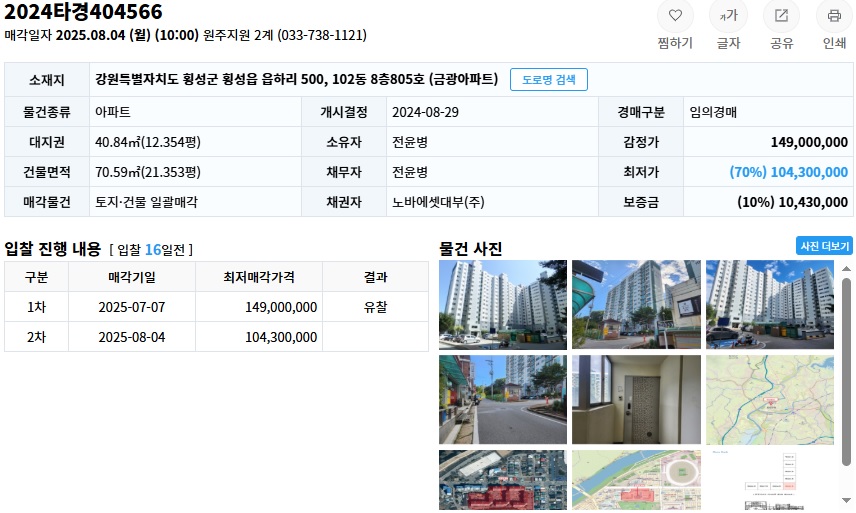This screenshot has width=856, height=513.
Task: Click the debtor name in 채무자 row
Action: [x=410, y=172]
